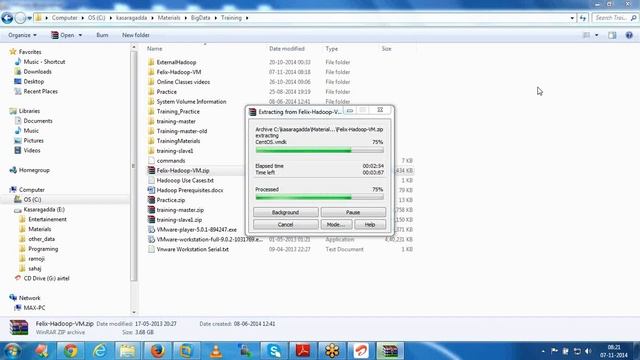
Task: Click the taskbar clock and date
Action: [614, 351]
